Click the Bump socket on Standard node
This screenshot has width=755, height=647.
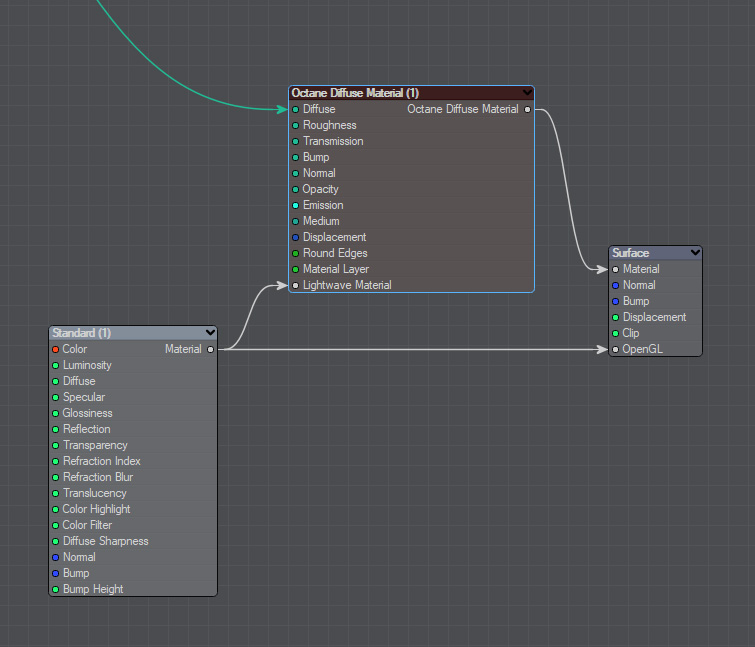click(55, 573)
